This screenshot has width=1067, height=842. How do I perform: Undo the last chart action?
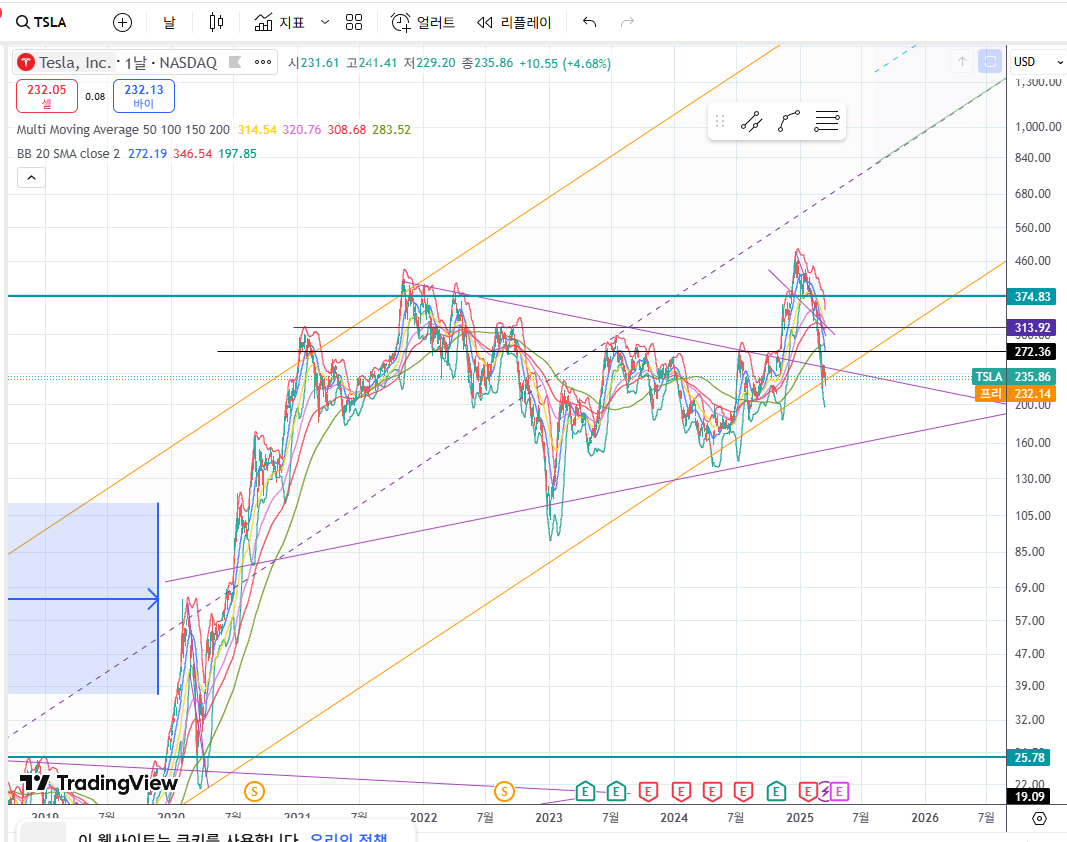[x=590, y=22]
